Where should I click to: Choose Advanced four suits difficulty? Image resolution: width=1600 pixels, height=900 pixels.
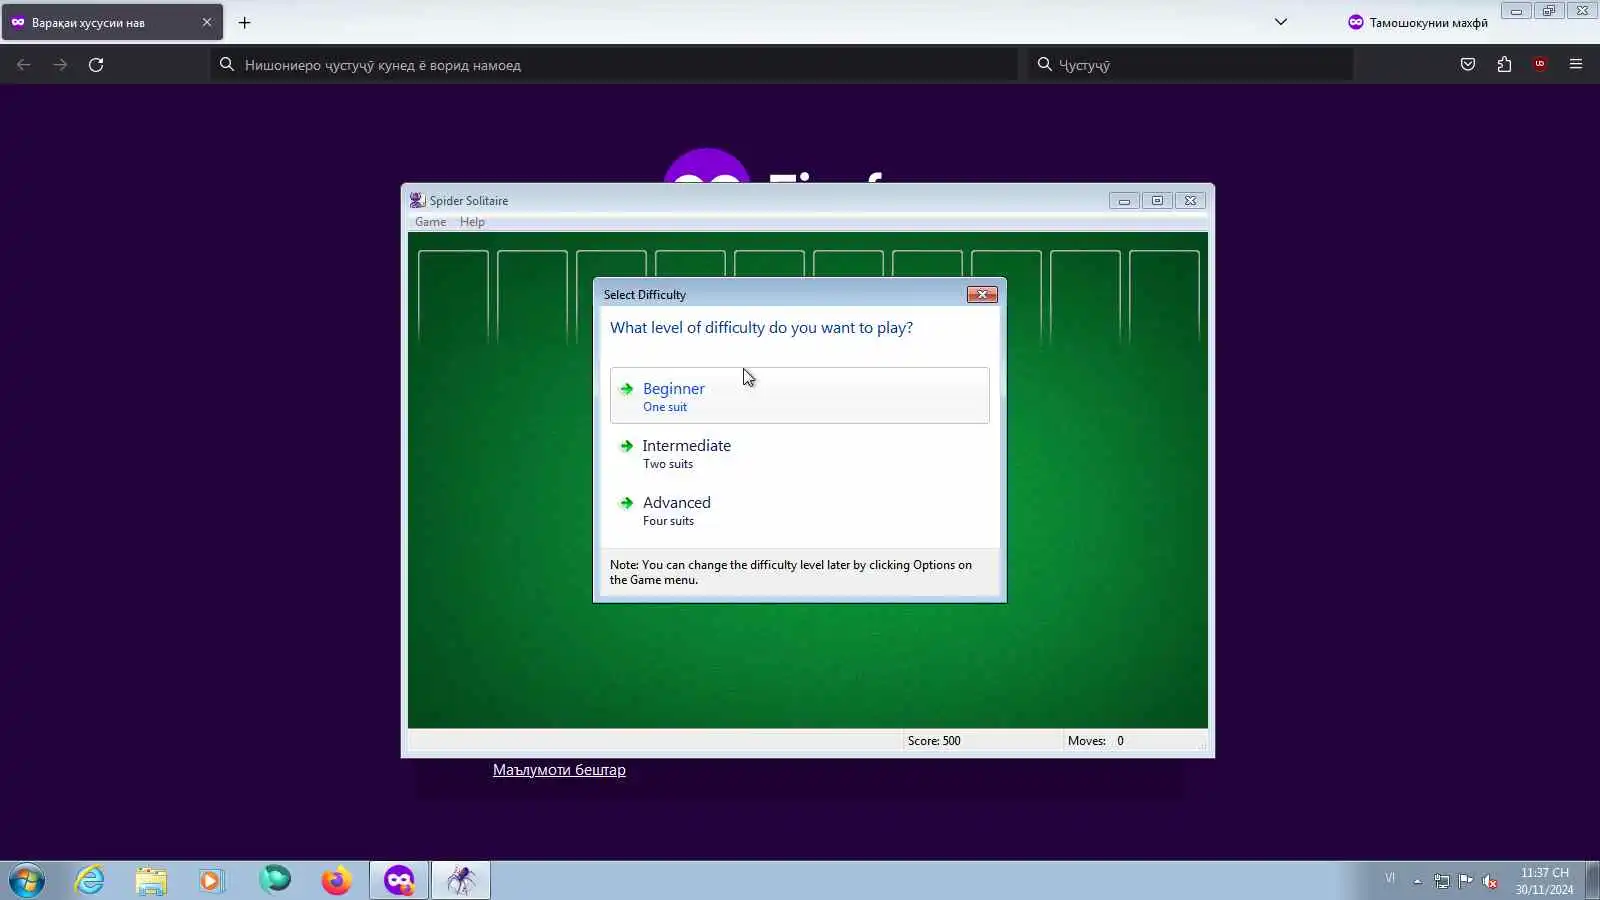coord(800,510)
